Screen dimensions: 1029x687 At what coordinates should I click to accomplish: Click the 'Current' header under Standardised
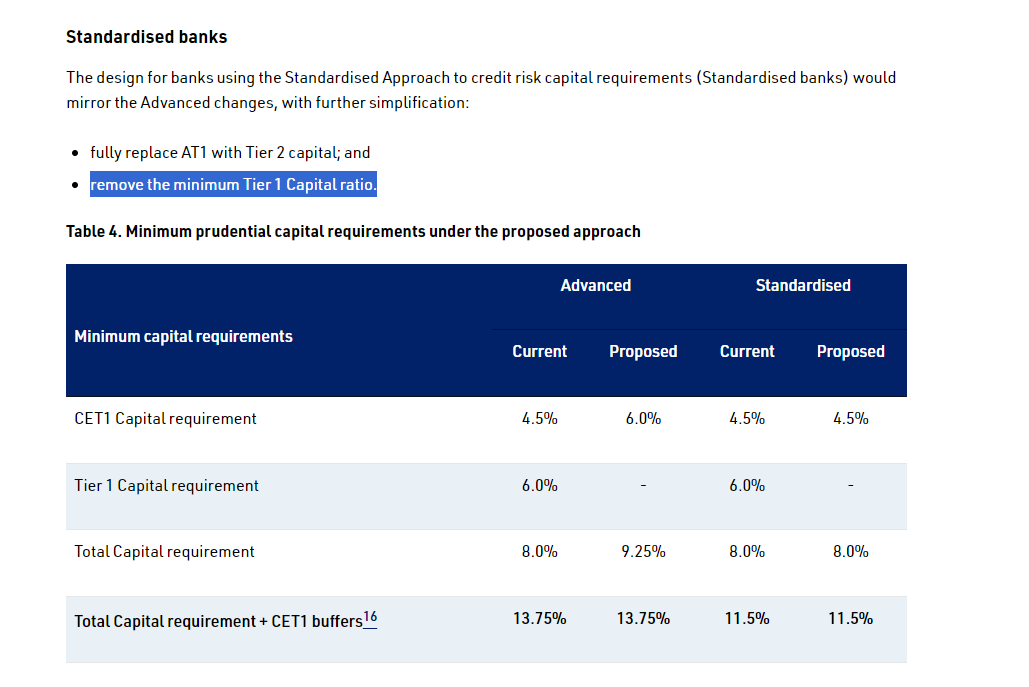pos(747,352)
